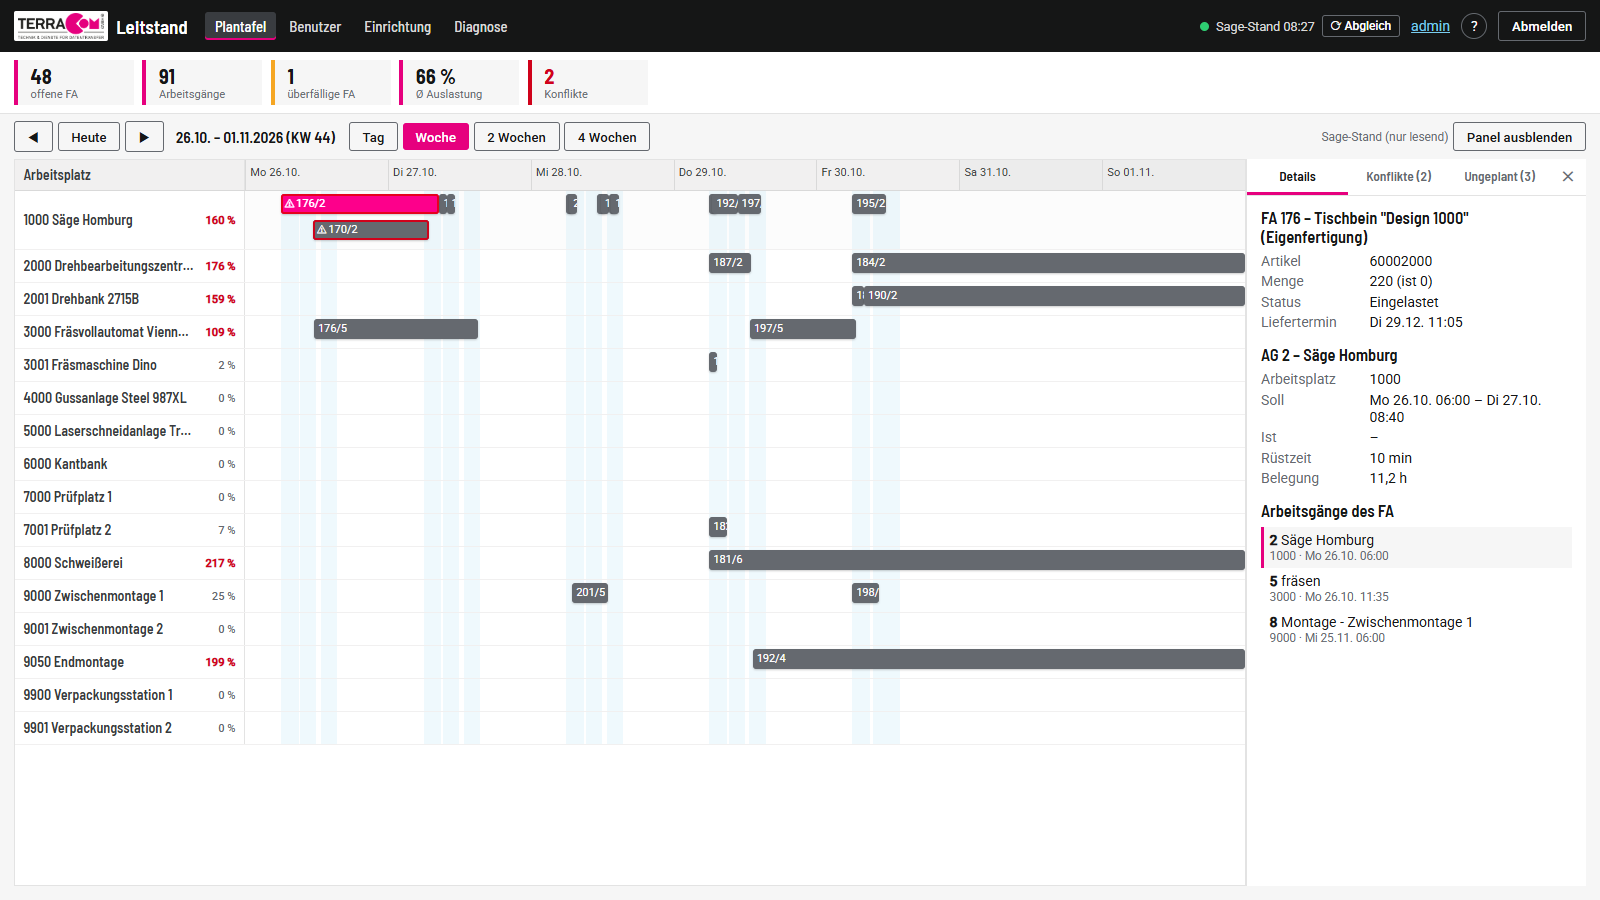Click the 91 Arbeitsgänge card
The image size is (1600, 900).
click(202, 83)
